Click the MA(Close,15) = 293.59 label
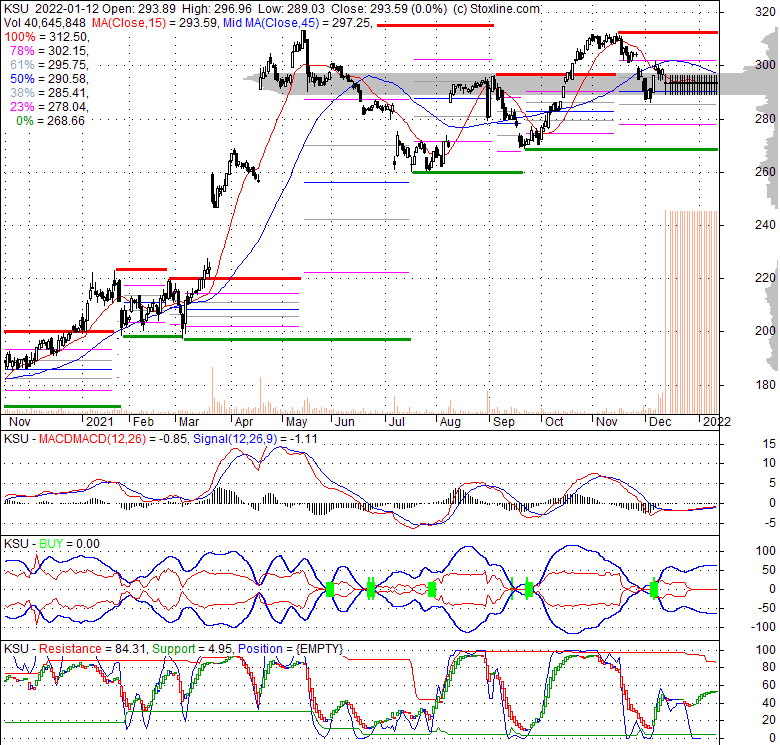The height and width of the screenshot is (745, 780). point(153,23)
